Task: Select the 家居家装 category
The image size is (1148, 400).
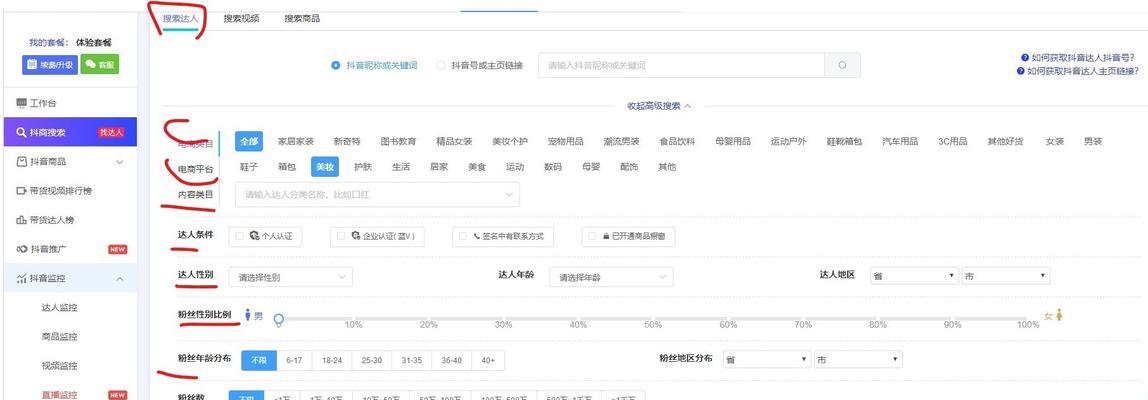Action: point(296,141)
